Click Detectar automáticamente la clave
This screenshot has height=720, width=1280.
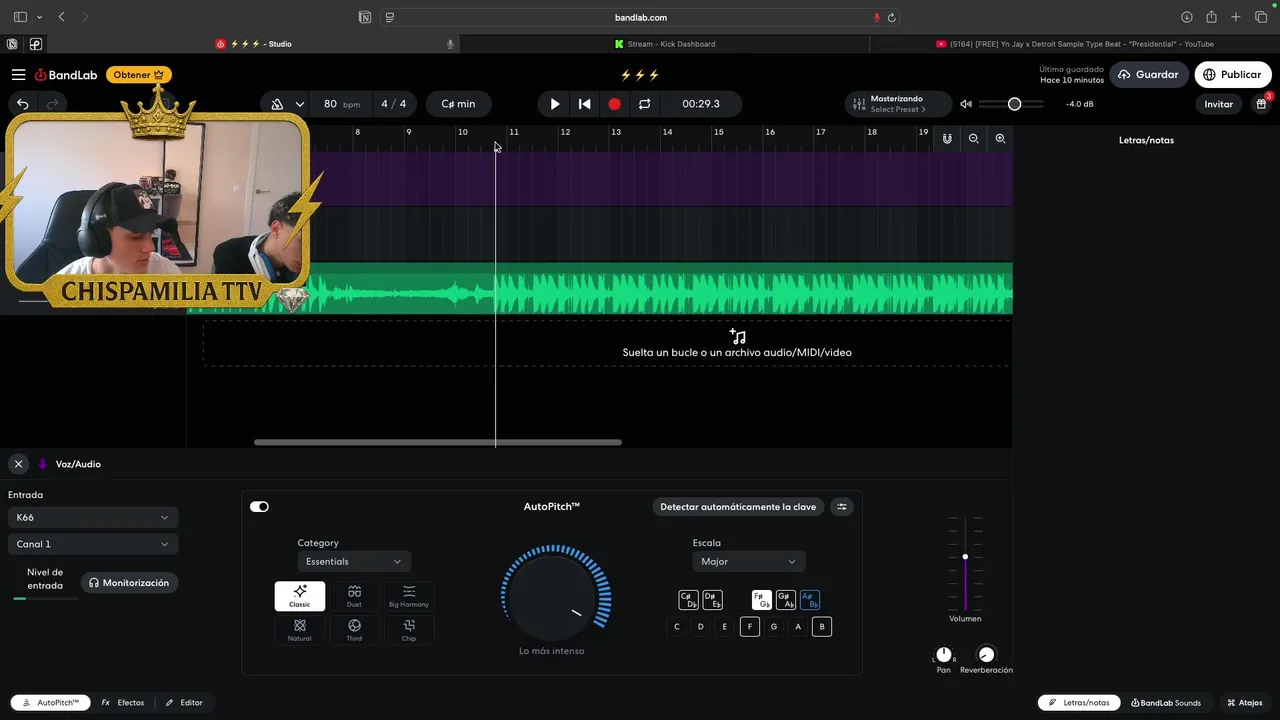point(738,507)
